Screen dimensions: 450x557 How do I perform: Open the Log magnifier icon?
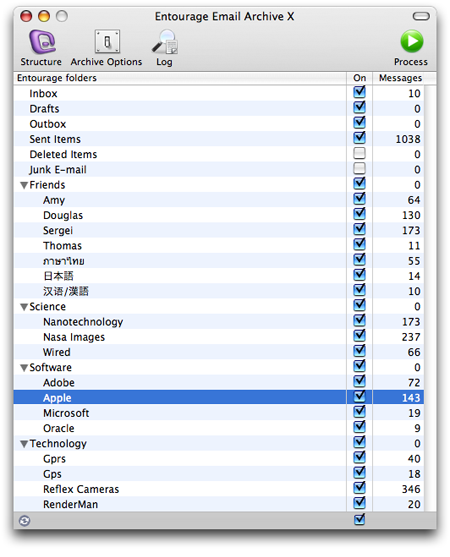point(165,42)
